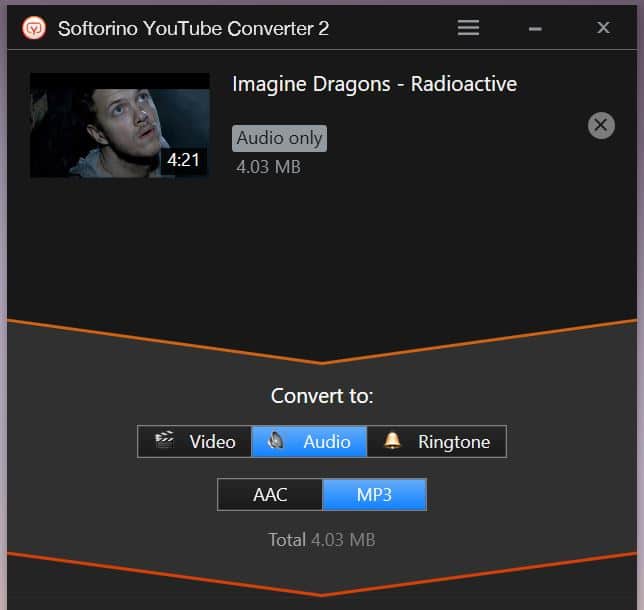644x610 pixels.
Task: Click the Imagine Dragons - Radioactive title
Action: pyautogui.click(x=375, y=84)
